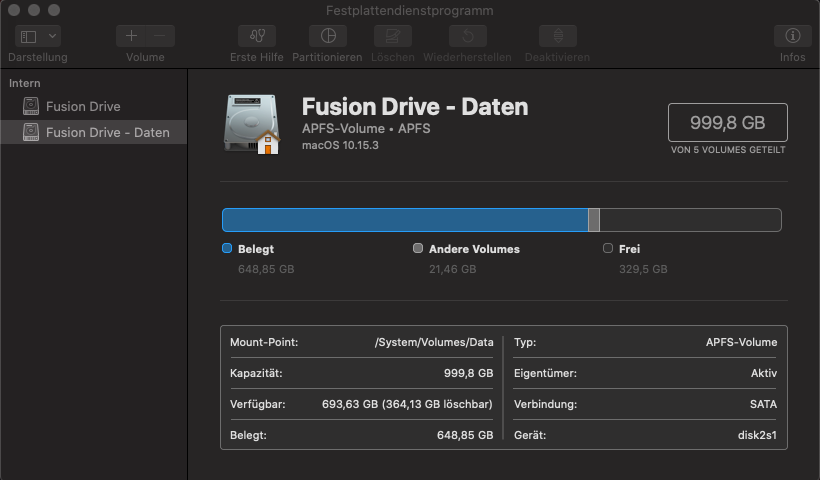The image size is (820, 480).
Task: Select Fusion Drive in the sidebar
Action: (x=83, y=106)
